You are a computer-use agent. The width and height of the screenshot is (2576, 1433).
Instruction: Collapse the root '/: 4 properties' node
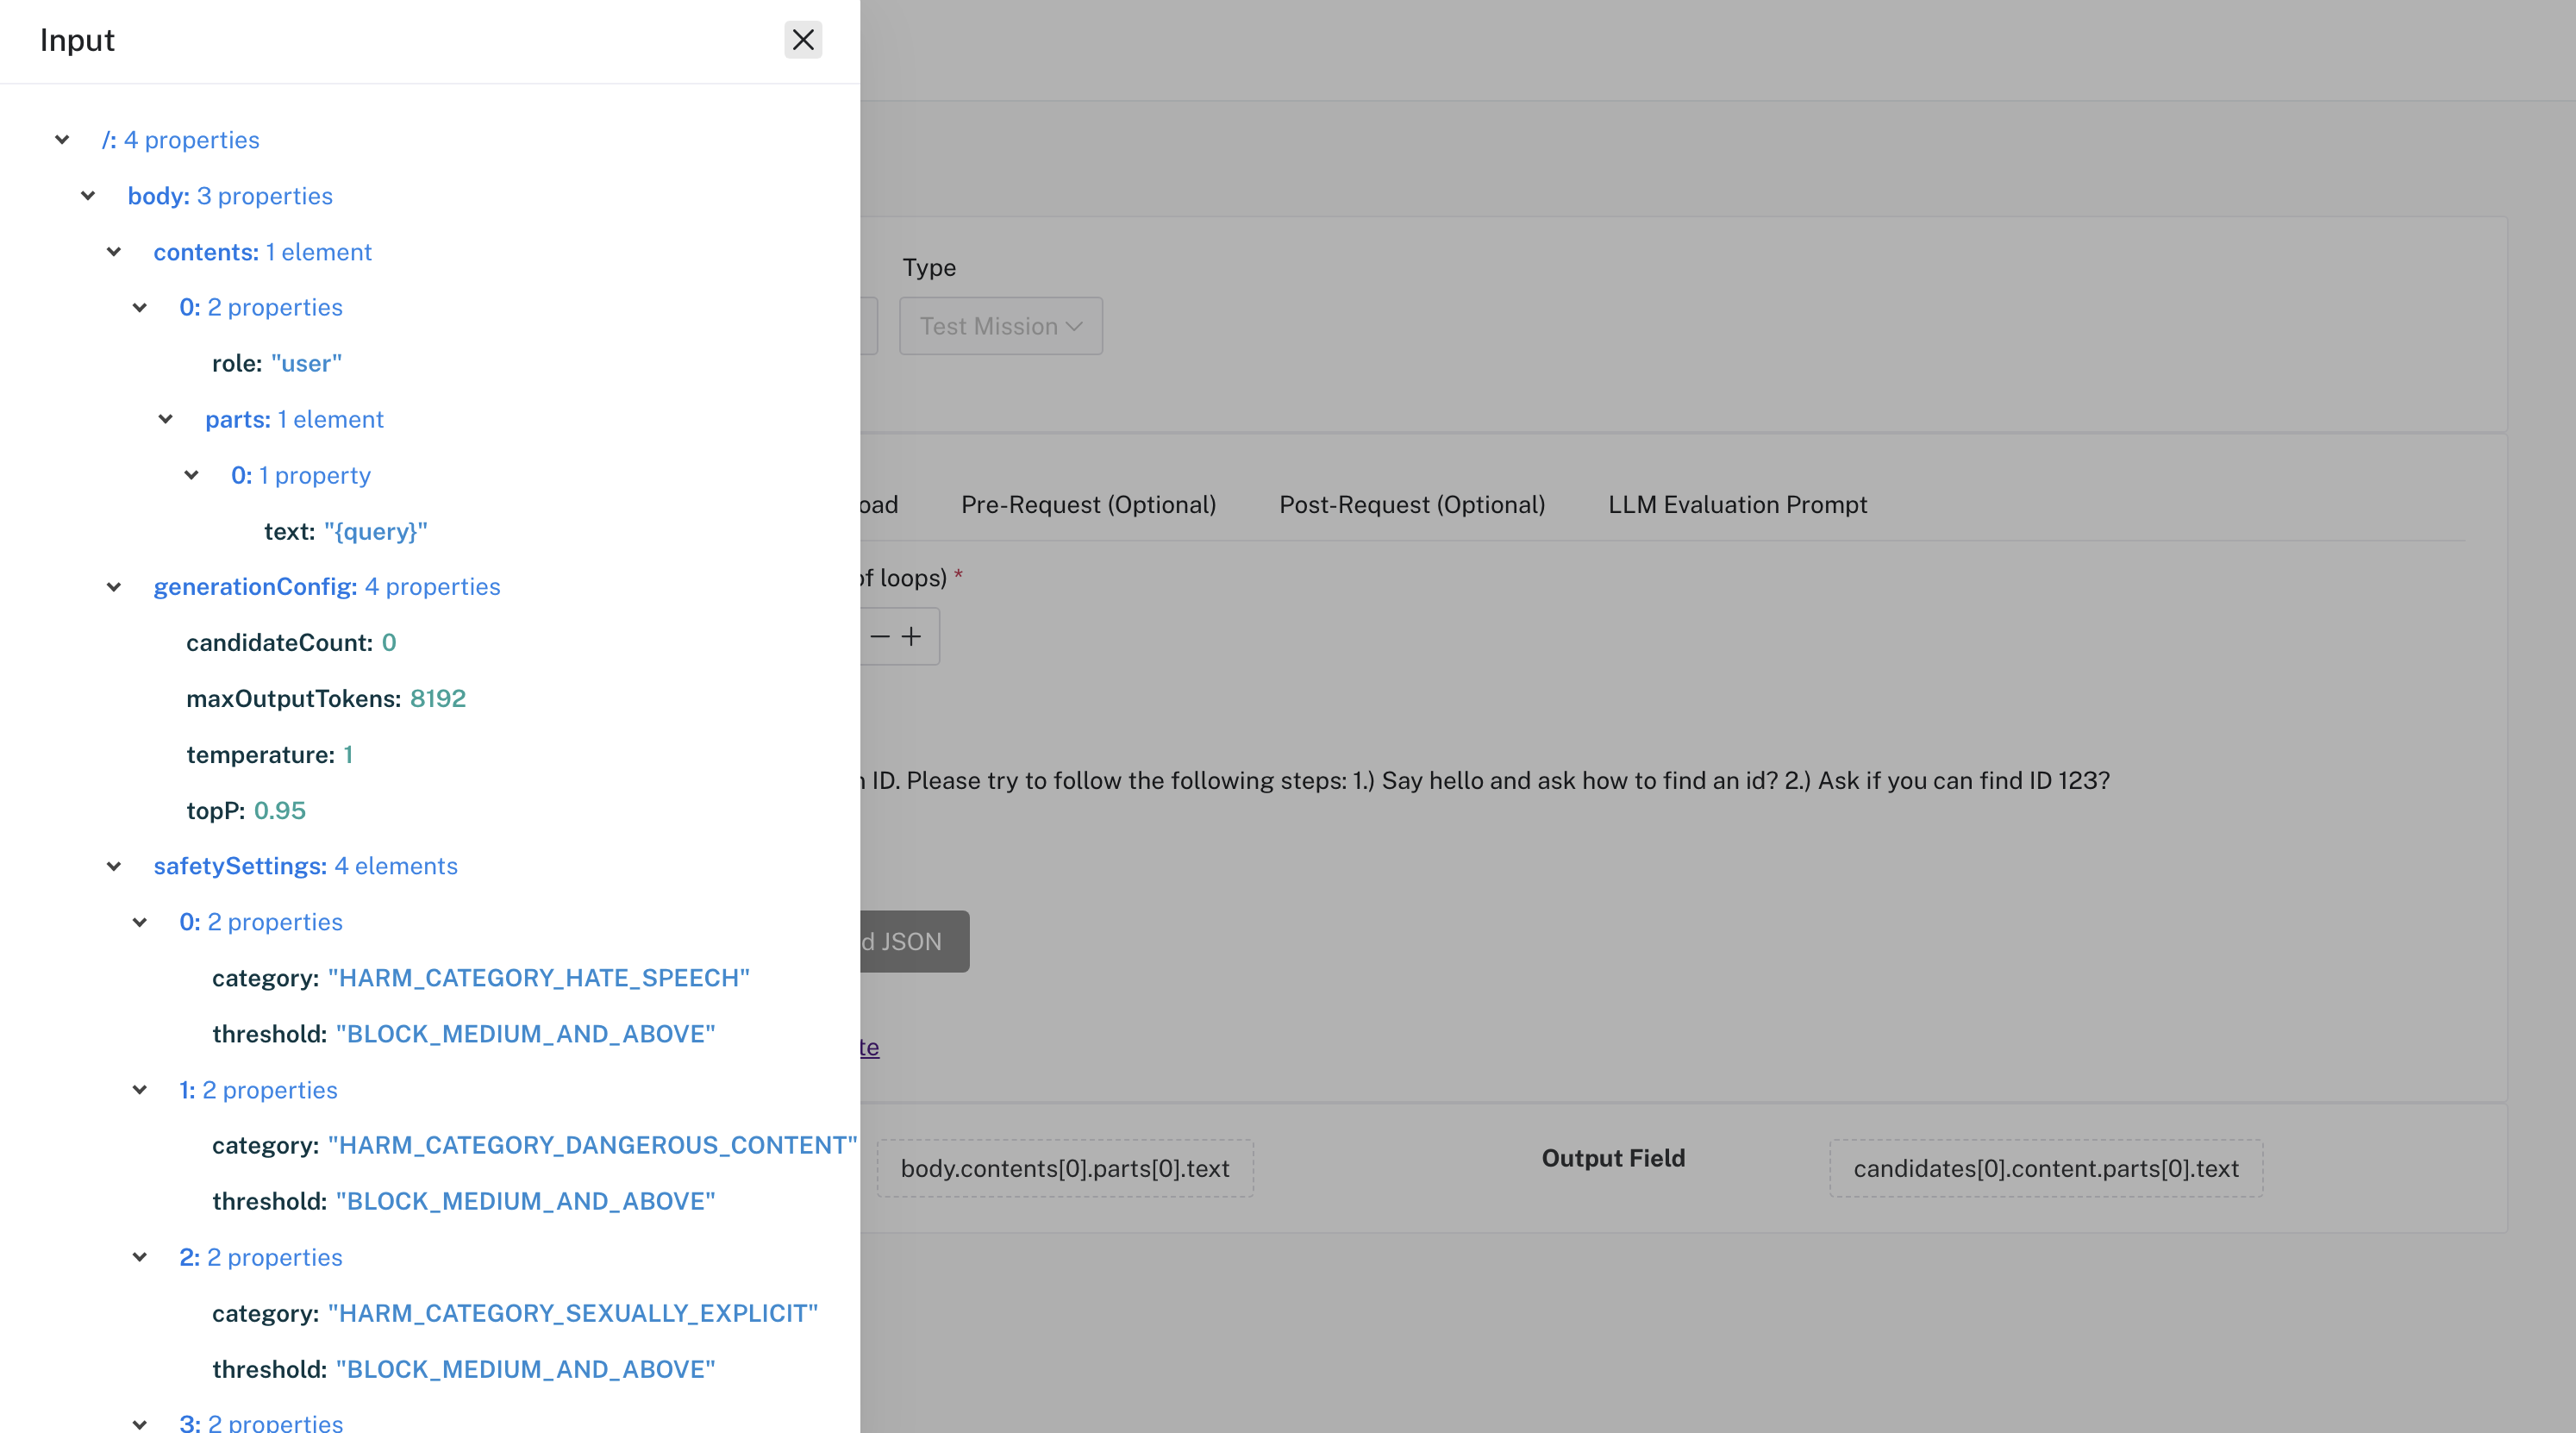[62, 140]
